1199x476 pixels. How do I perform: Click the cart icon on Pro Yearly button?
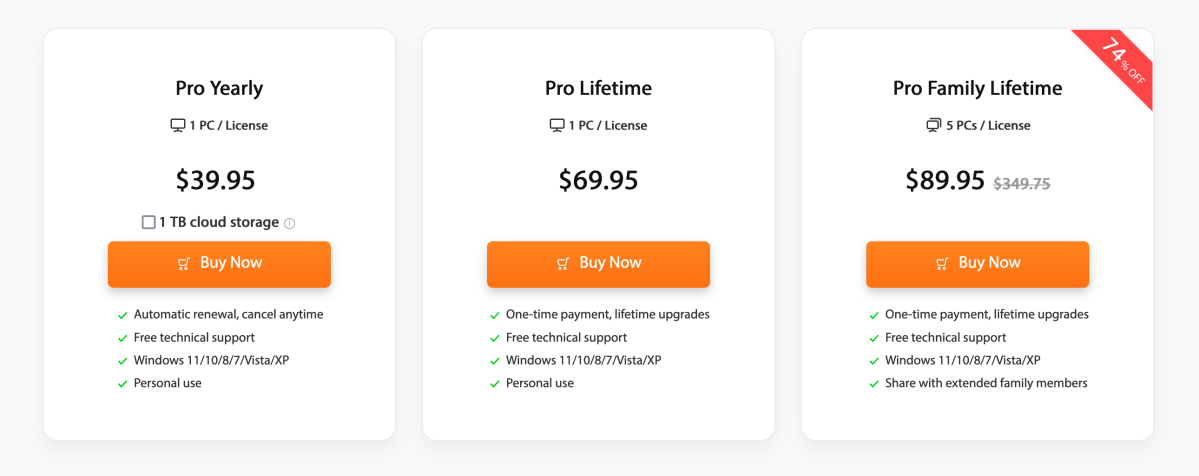coord(184,263)
